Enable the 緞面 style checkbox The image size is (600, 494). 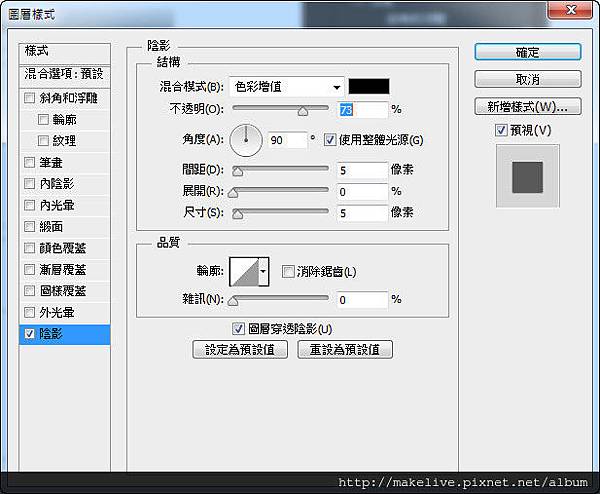click(29, 227)
